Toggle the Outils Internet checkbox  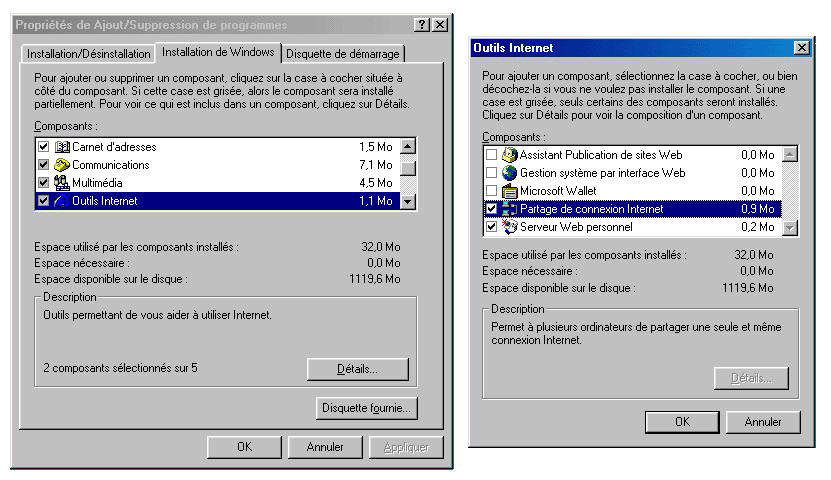click(43, 201)
